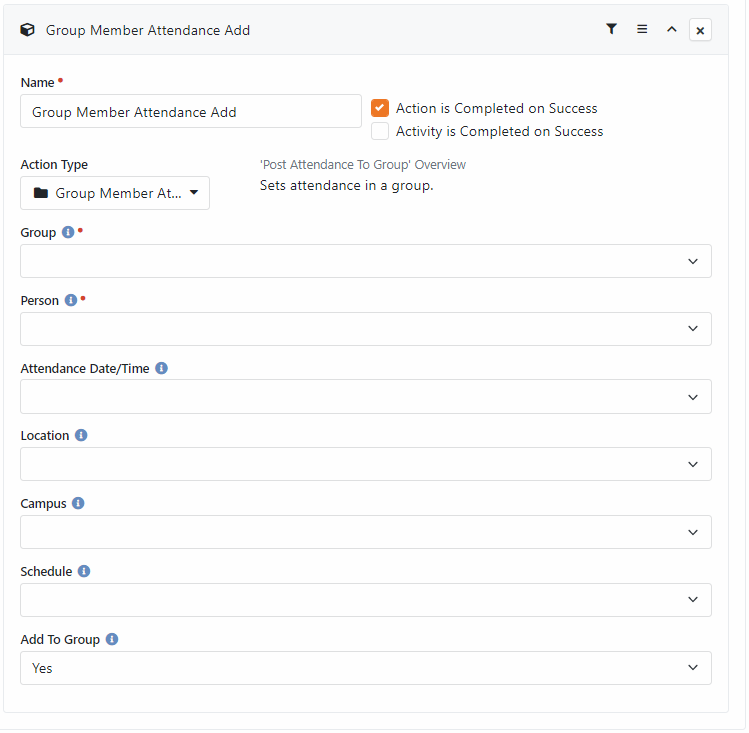Delete action with the x button

click(700, 31)
